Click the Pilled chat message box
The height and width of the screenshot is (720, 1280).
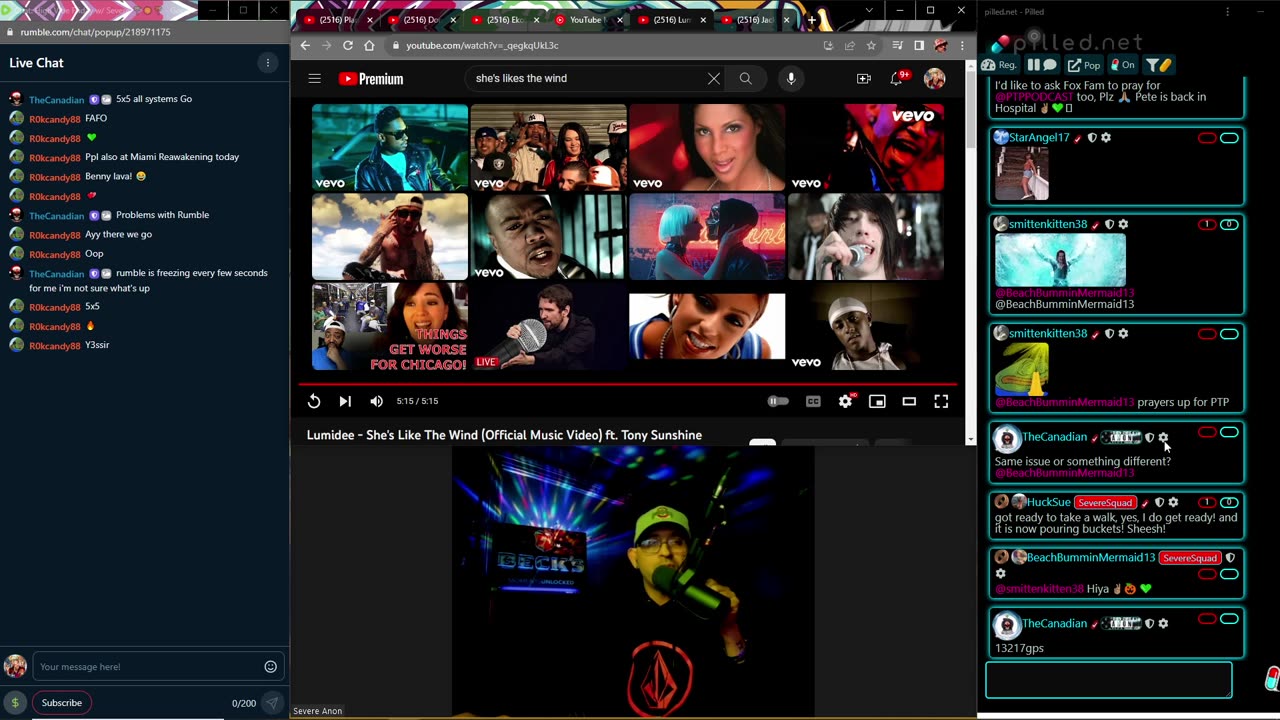coord(1109,680)
